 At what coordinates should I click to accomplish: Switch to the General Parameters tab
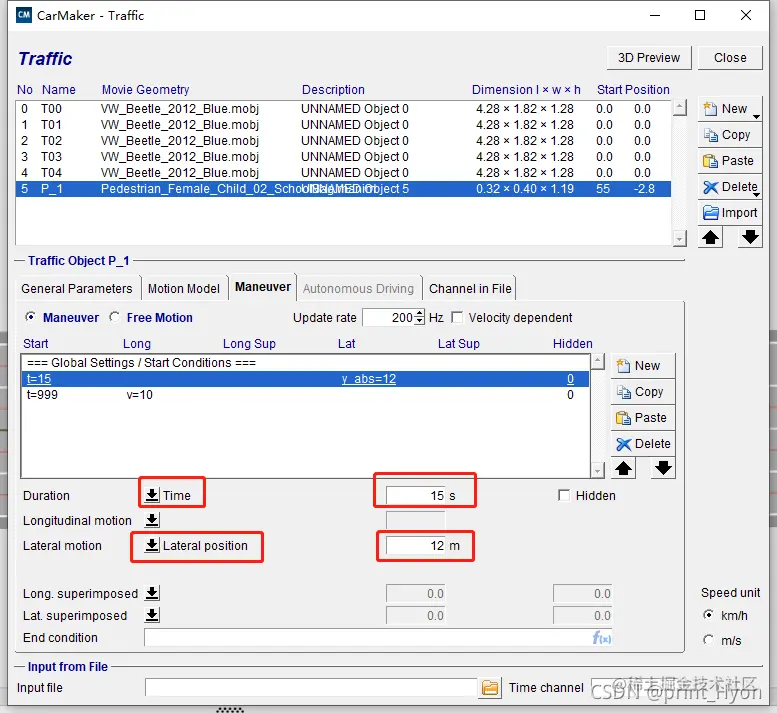(77, 288)
